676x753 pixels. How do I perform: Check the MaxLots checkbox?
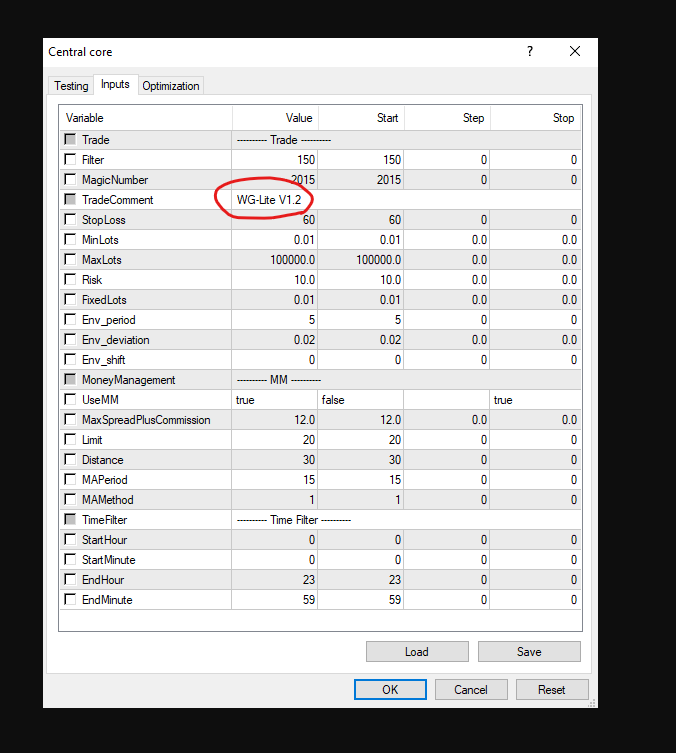click(70, 259)
